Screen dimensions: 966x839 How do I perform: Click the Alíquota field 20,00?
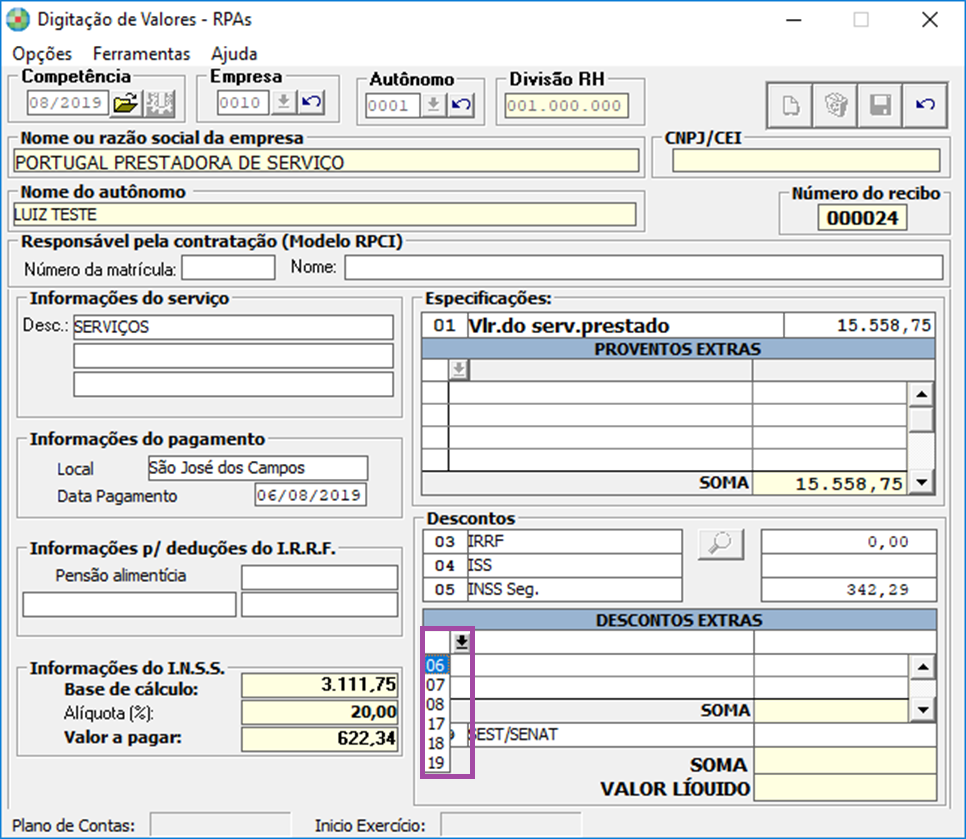pyautogui.click(x=320, y=712)
